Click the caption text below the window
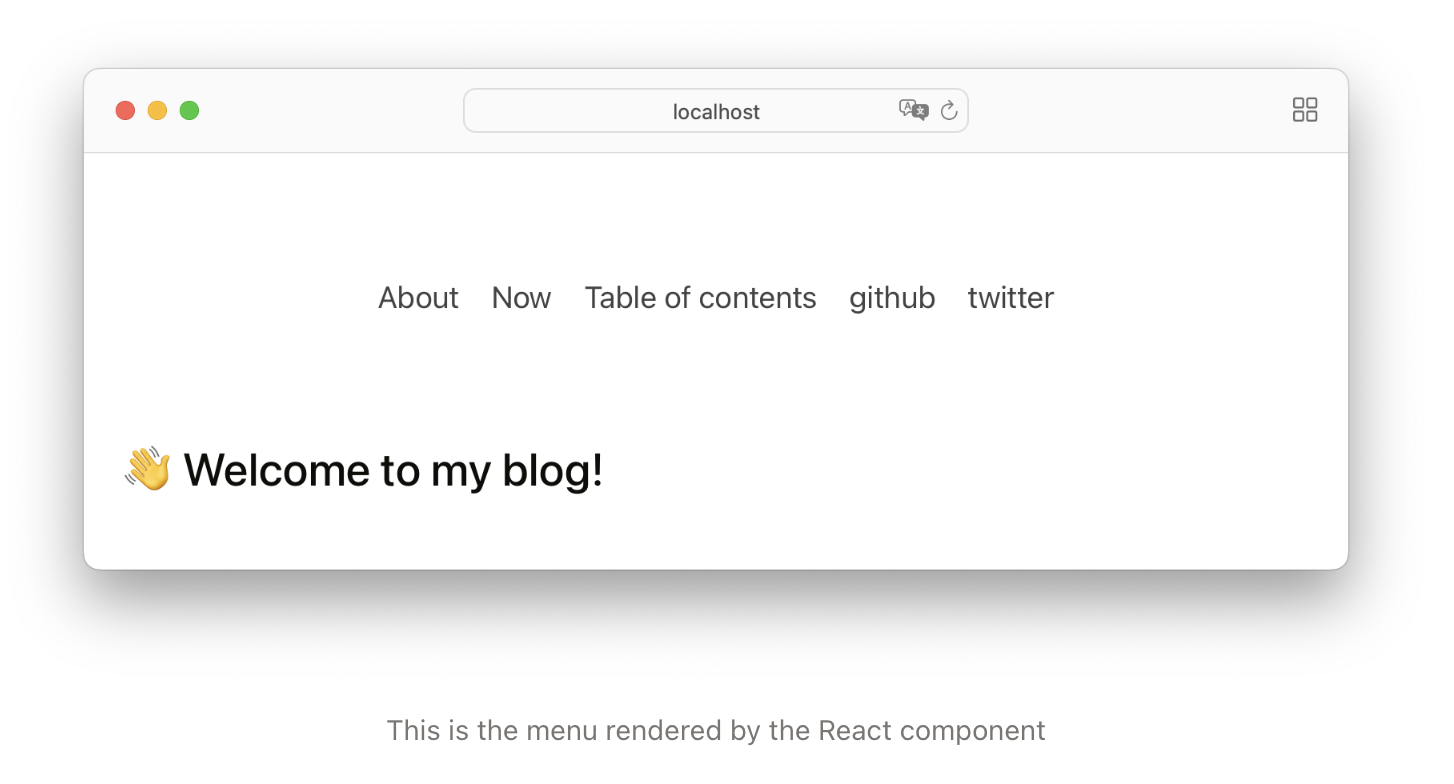 point(716,731)
